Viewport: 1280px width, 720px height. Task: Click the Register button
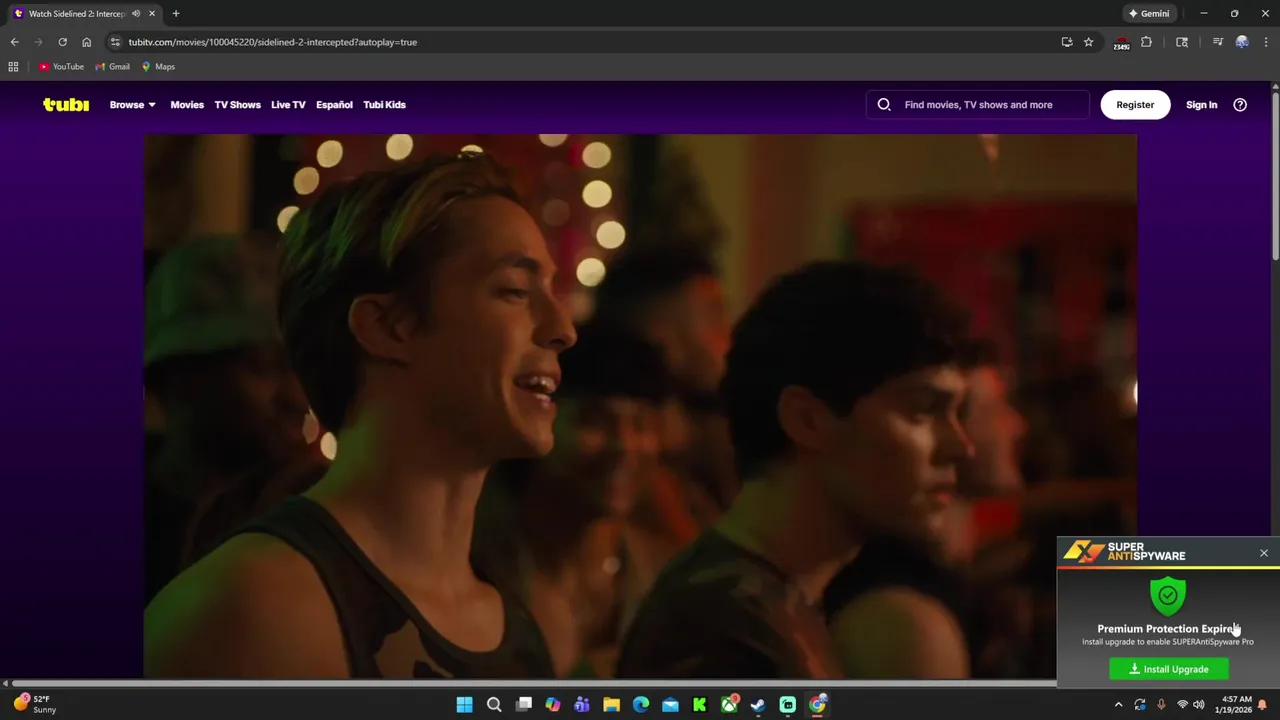[1135, 104]
